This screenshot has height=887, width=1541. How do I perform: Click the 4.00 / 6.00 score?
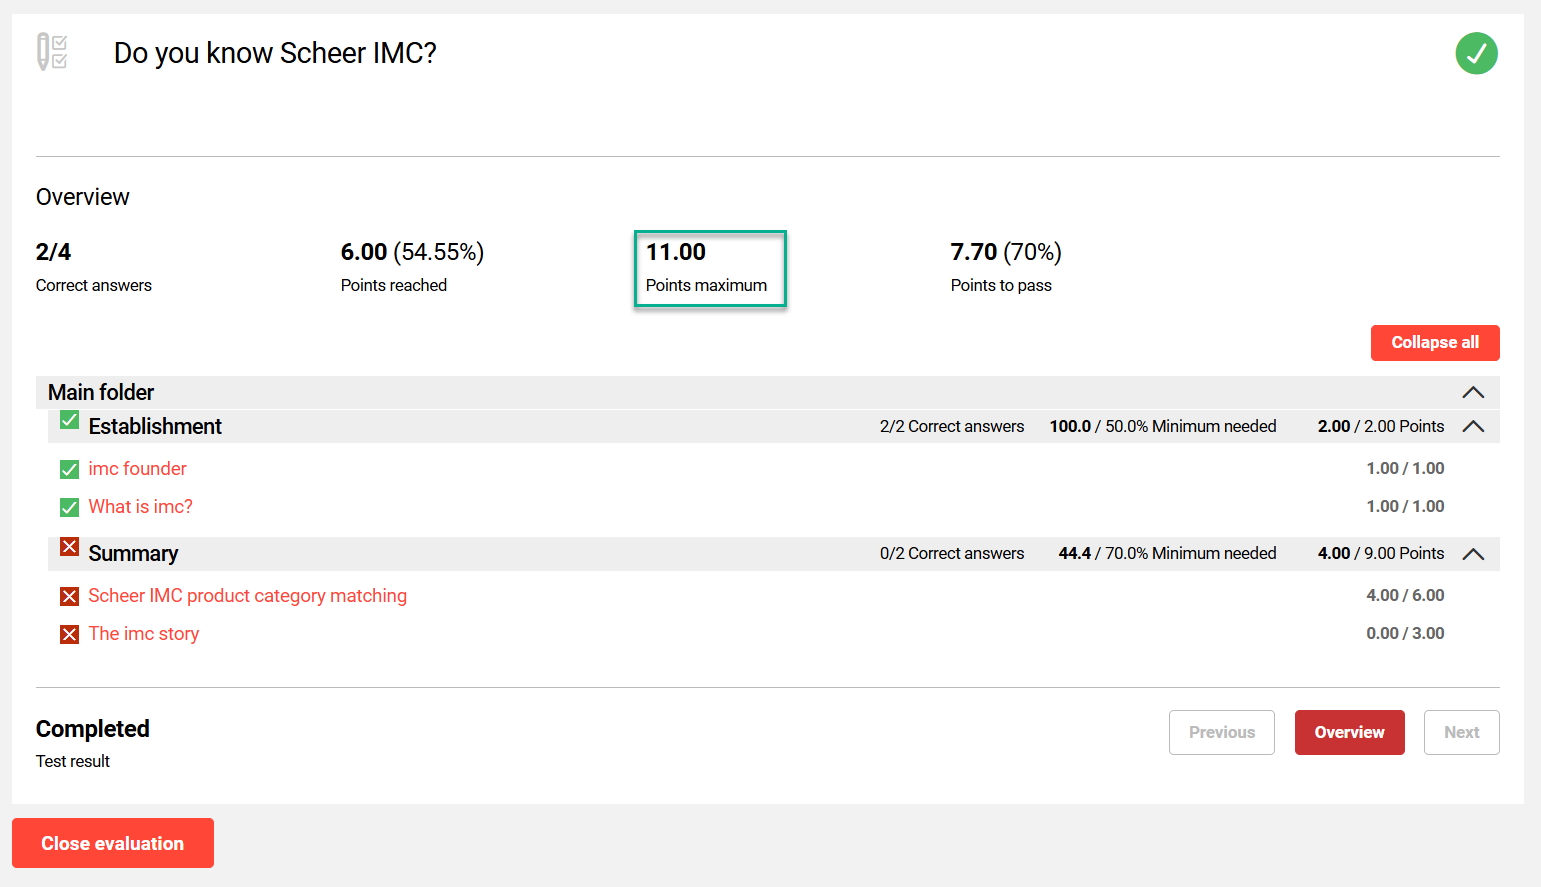point(1405,595)
